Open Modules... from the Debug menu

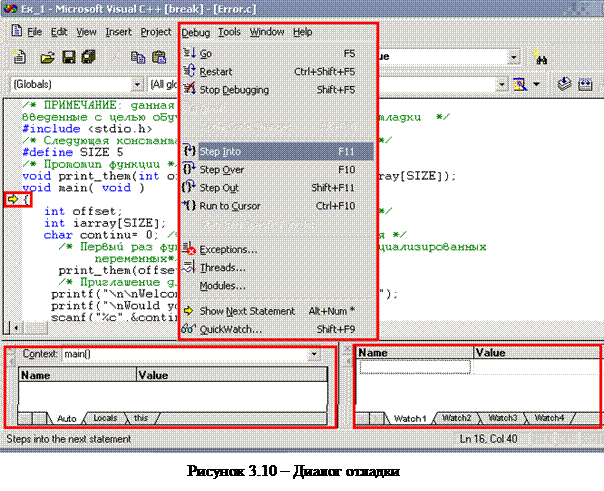tap(277, 286)
